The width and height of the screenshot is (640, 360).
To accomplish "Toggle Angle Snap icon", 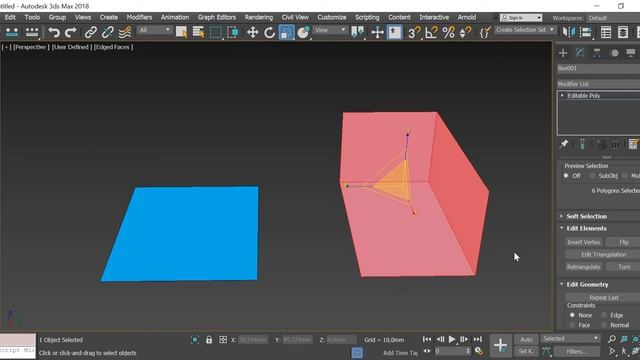I will click(x=431, y=32).
